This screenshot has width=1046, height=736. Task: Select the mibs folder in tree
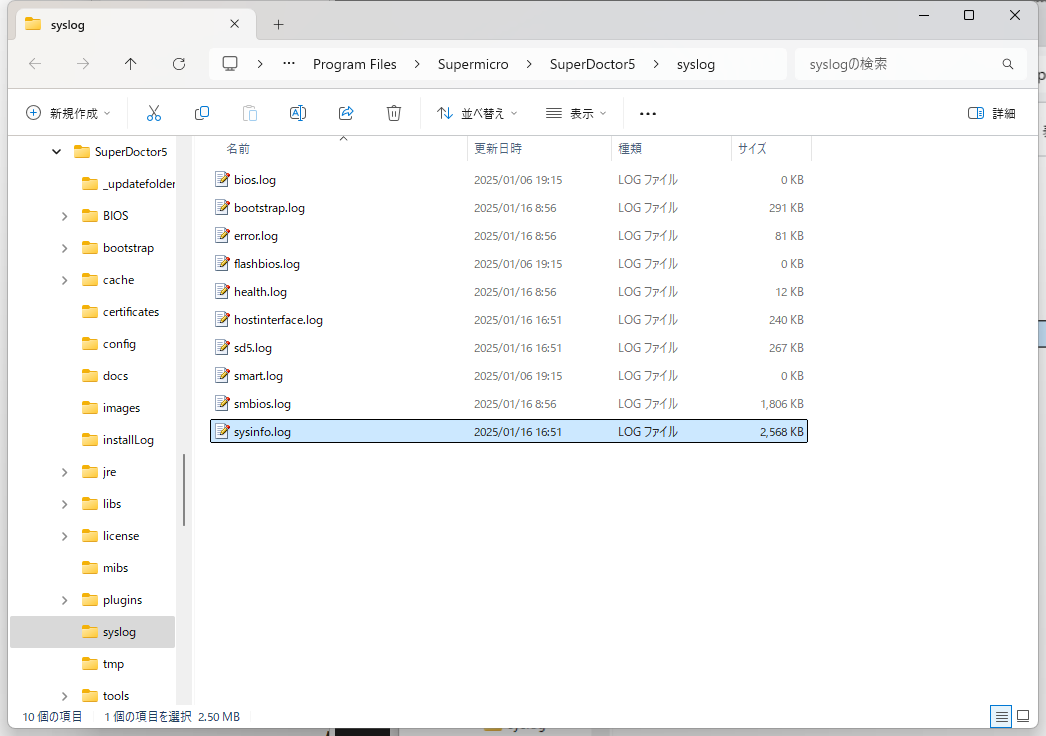[105, 568]
